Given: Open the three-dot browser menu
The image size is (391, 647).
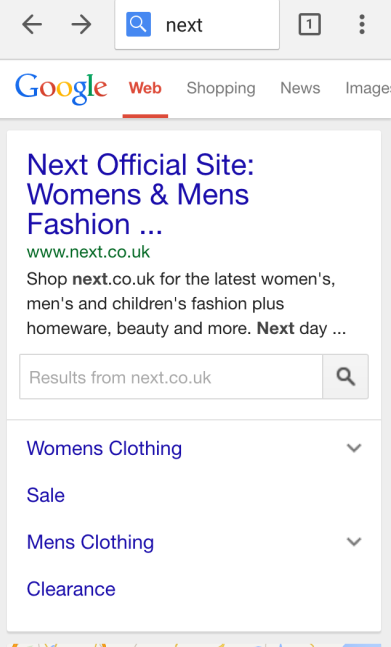Looking at the screenshot, I should tap(362, 24).
